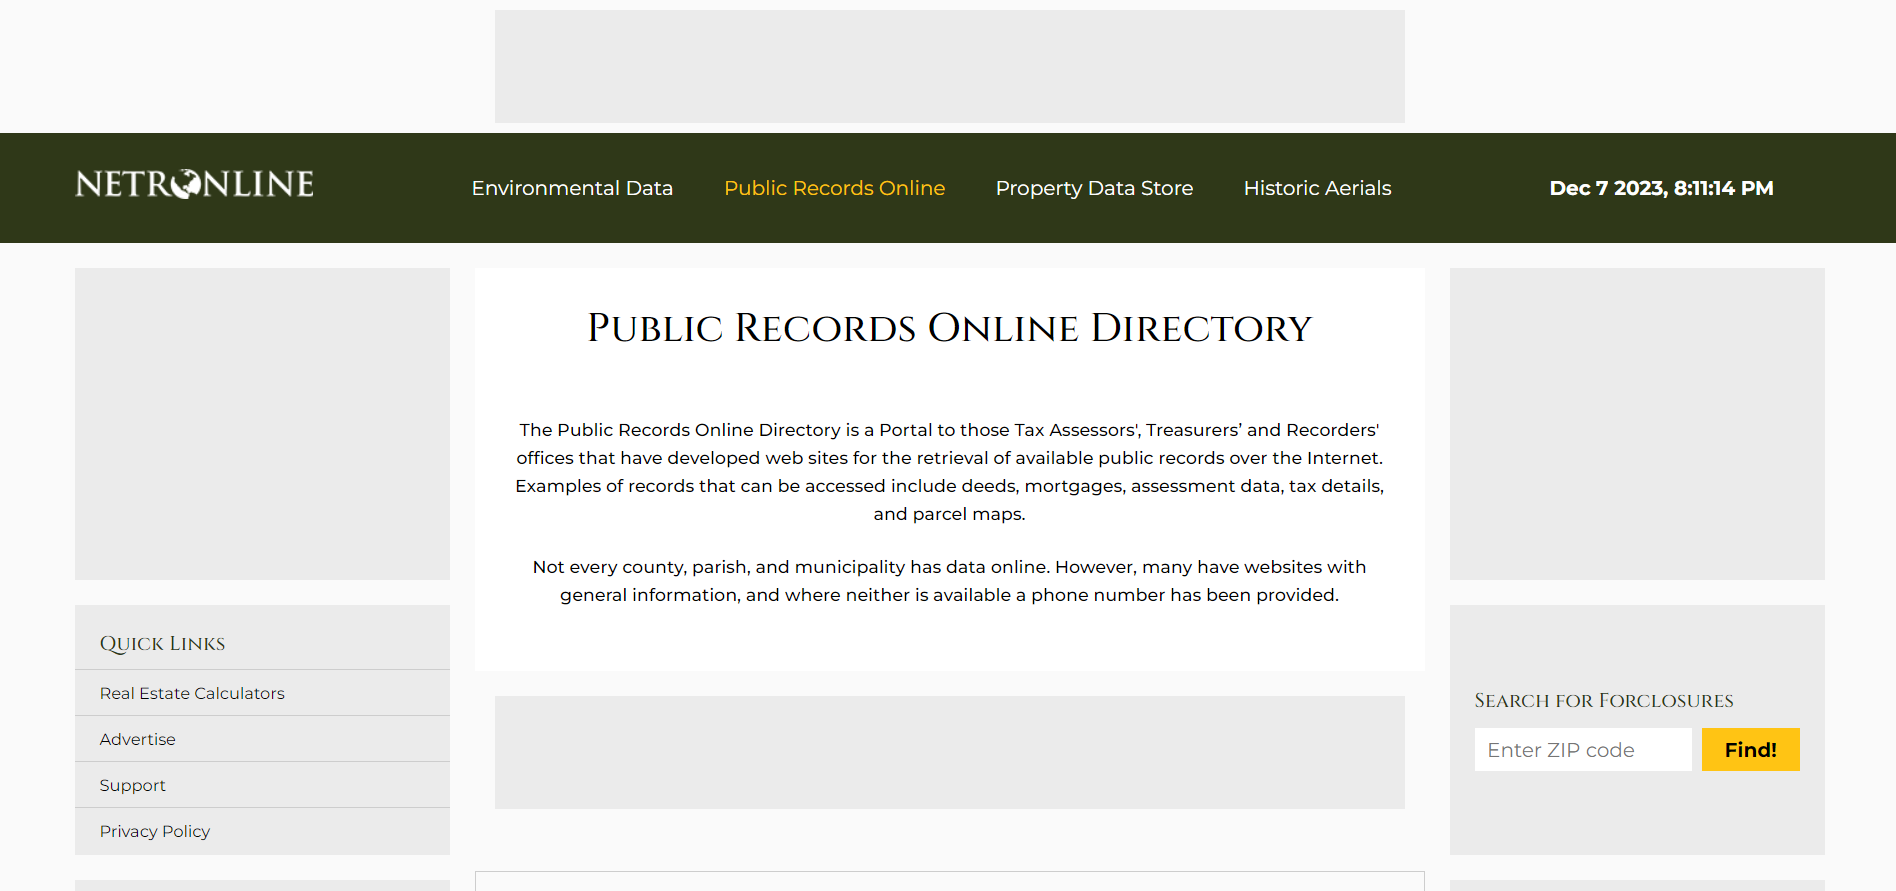Image resolution: width=1896 pixels, height=891 pixels.
Task: Click the Search for Forclosures heading
Action: [1603, 700]
